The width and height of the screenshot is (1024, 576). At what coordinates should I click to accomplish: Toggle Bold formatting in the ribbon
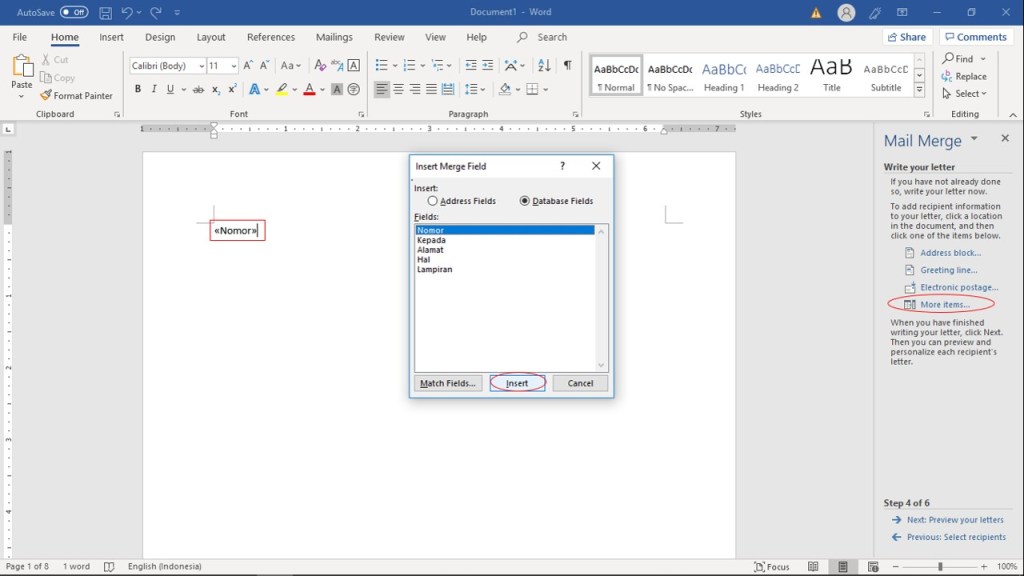click(x=138, y=89)
